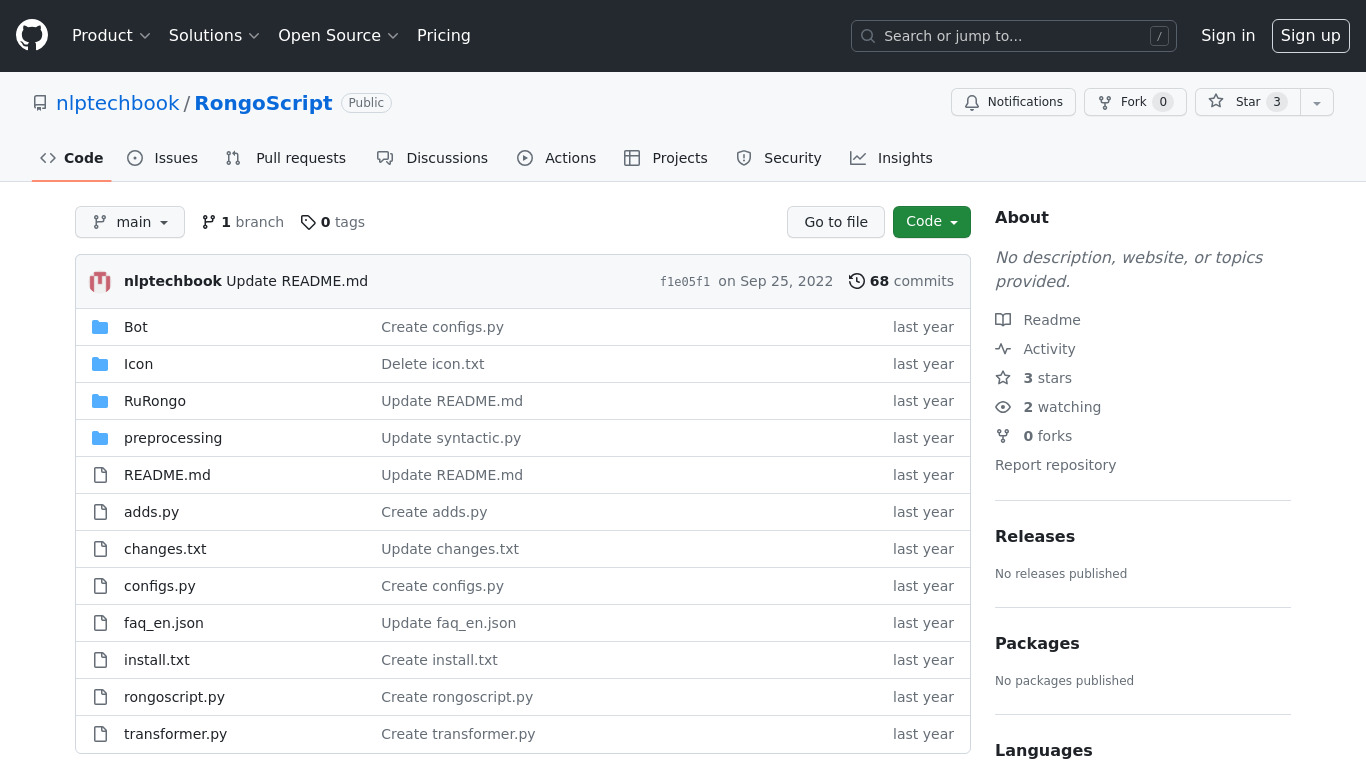Open the Insights tab
Image resolution: width=1366 pixels, height=768 pixels.
[x=892, y=158]
